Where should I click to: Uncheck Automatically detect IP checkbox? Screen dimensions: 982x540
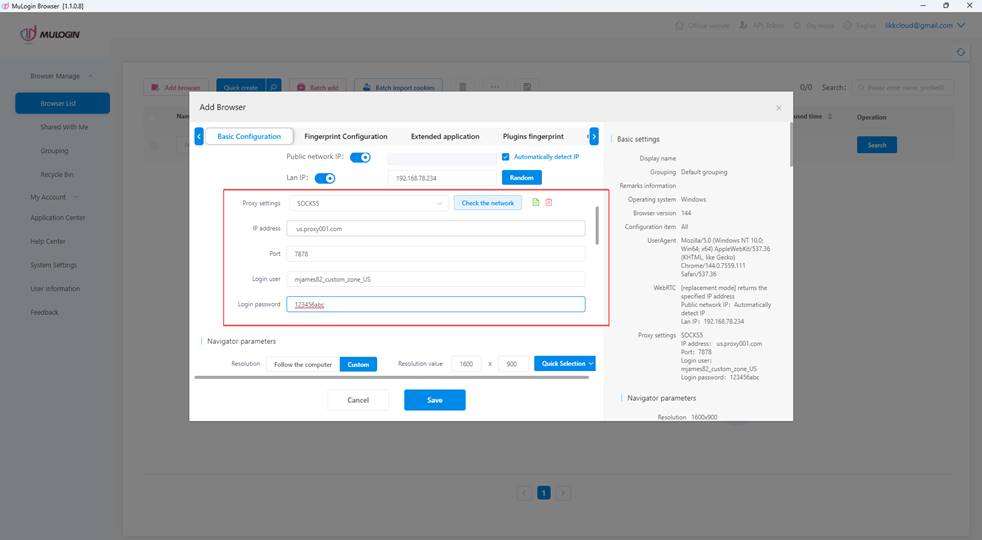pyautogui.click(x=506, y=157)
